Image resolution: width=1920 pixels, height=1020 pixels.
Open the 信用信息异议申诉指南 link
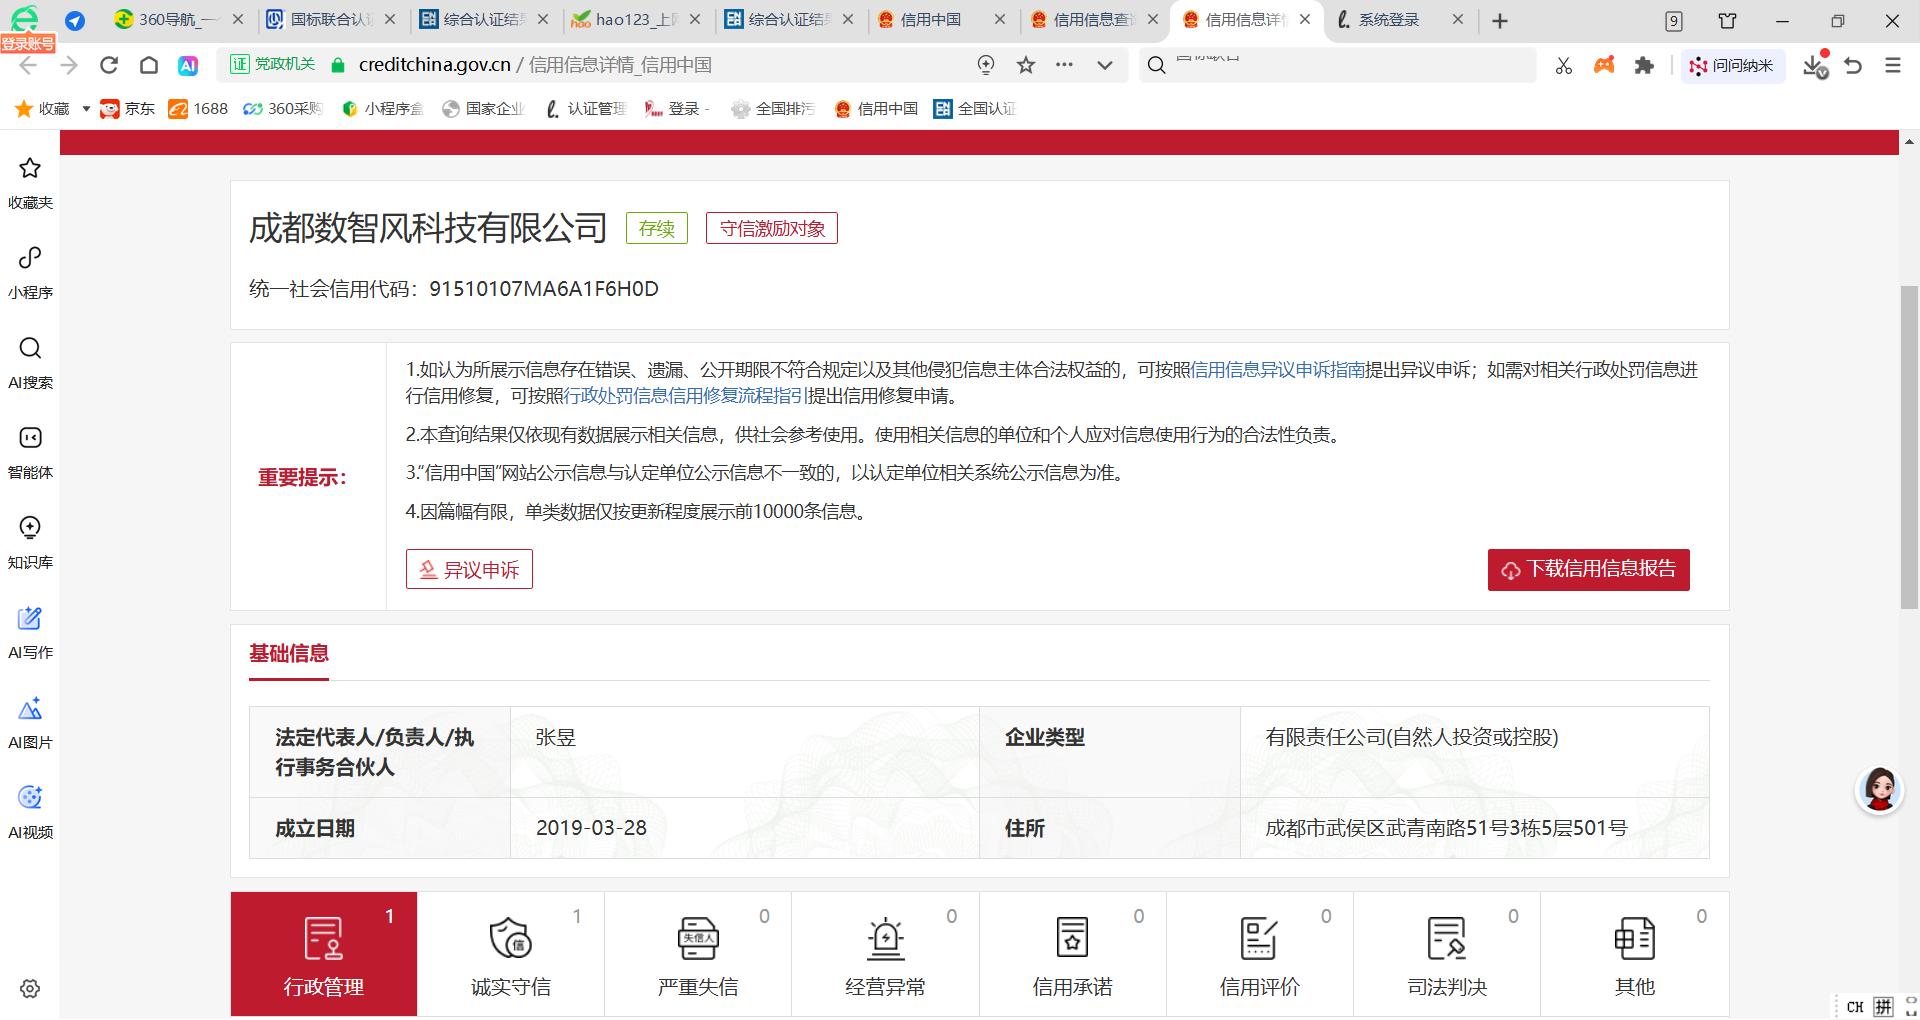[x=1277, y=370]
